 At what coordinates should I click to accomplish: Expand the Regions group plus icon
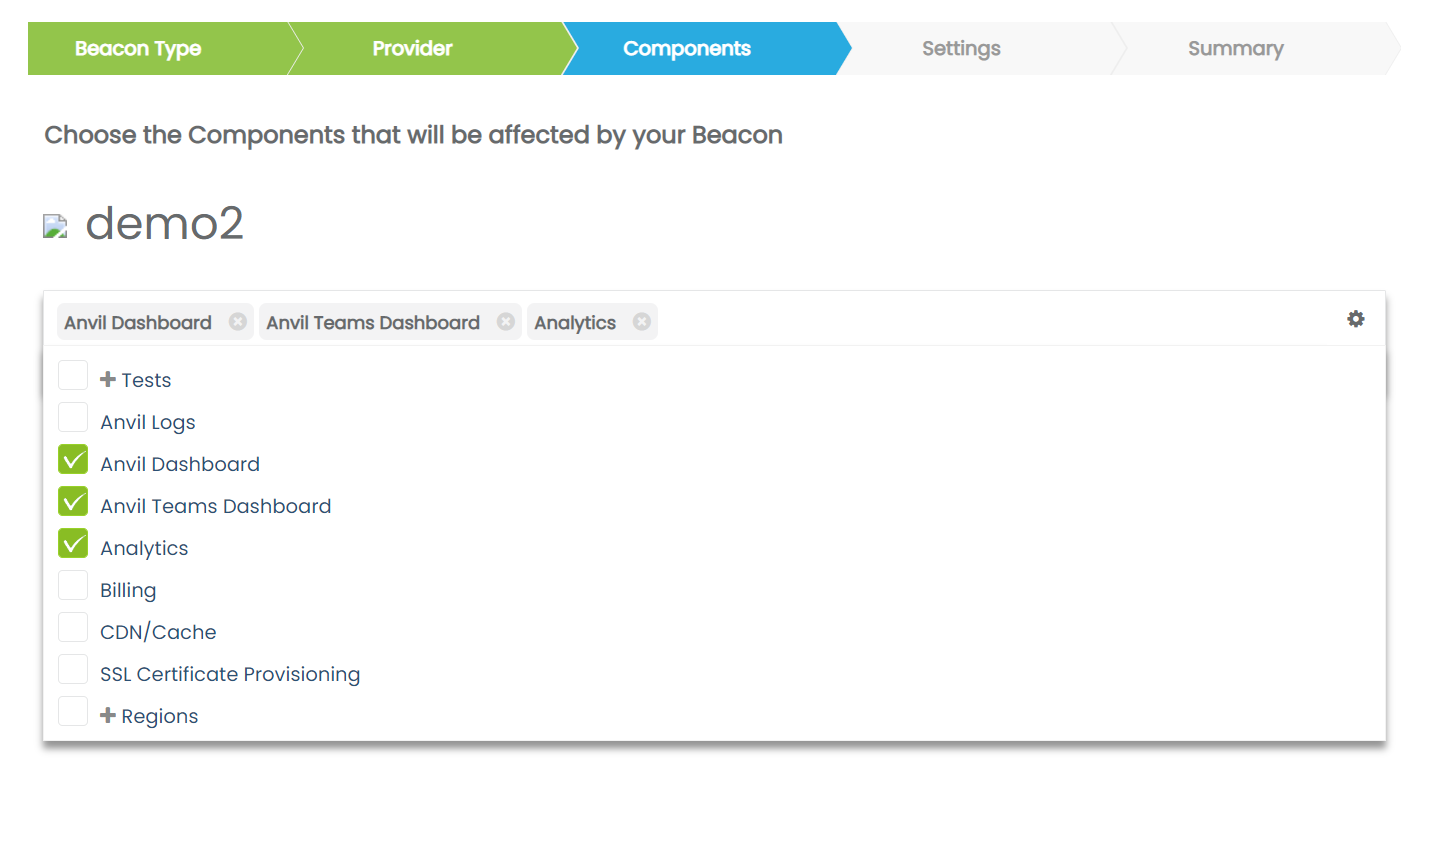[x=108, y=715]
